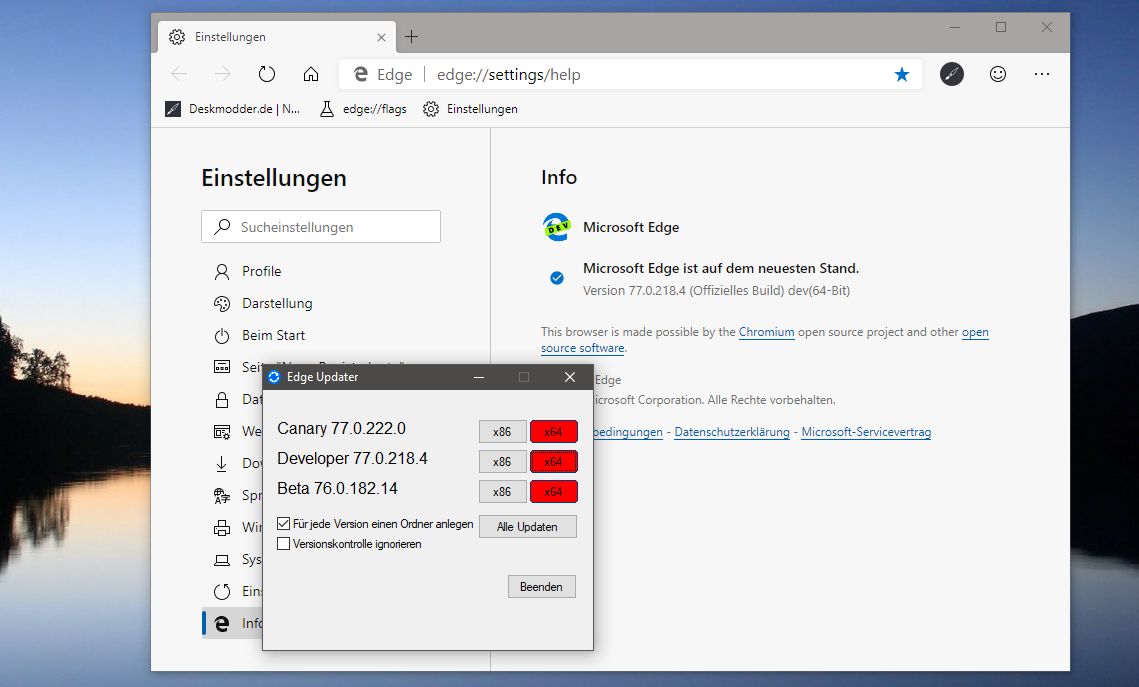Select the Einstellungen browser tab
Screen dimensions: 1139x687
click(x=277, y=36)
